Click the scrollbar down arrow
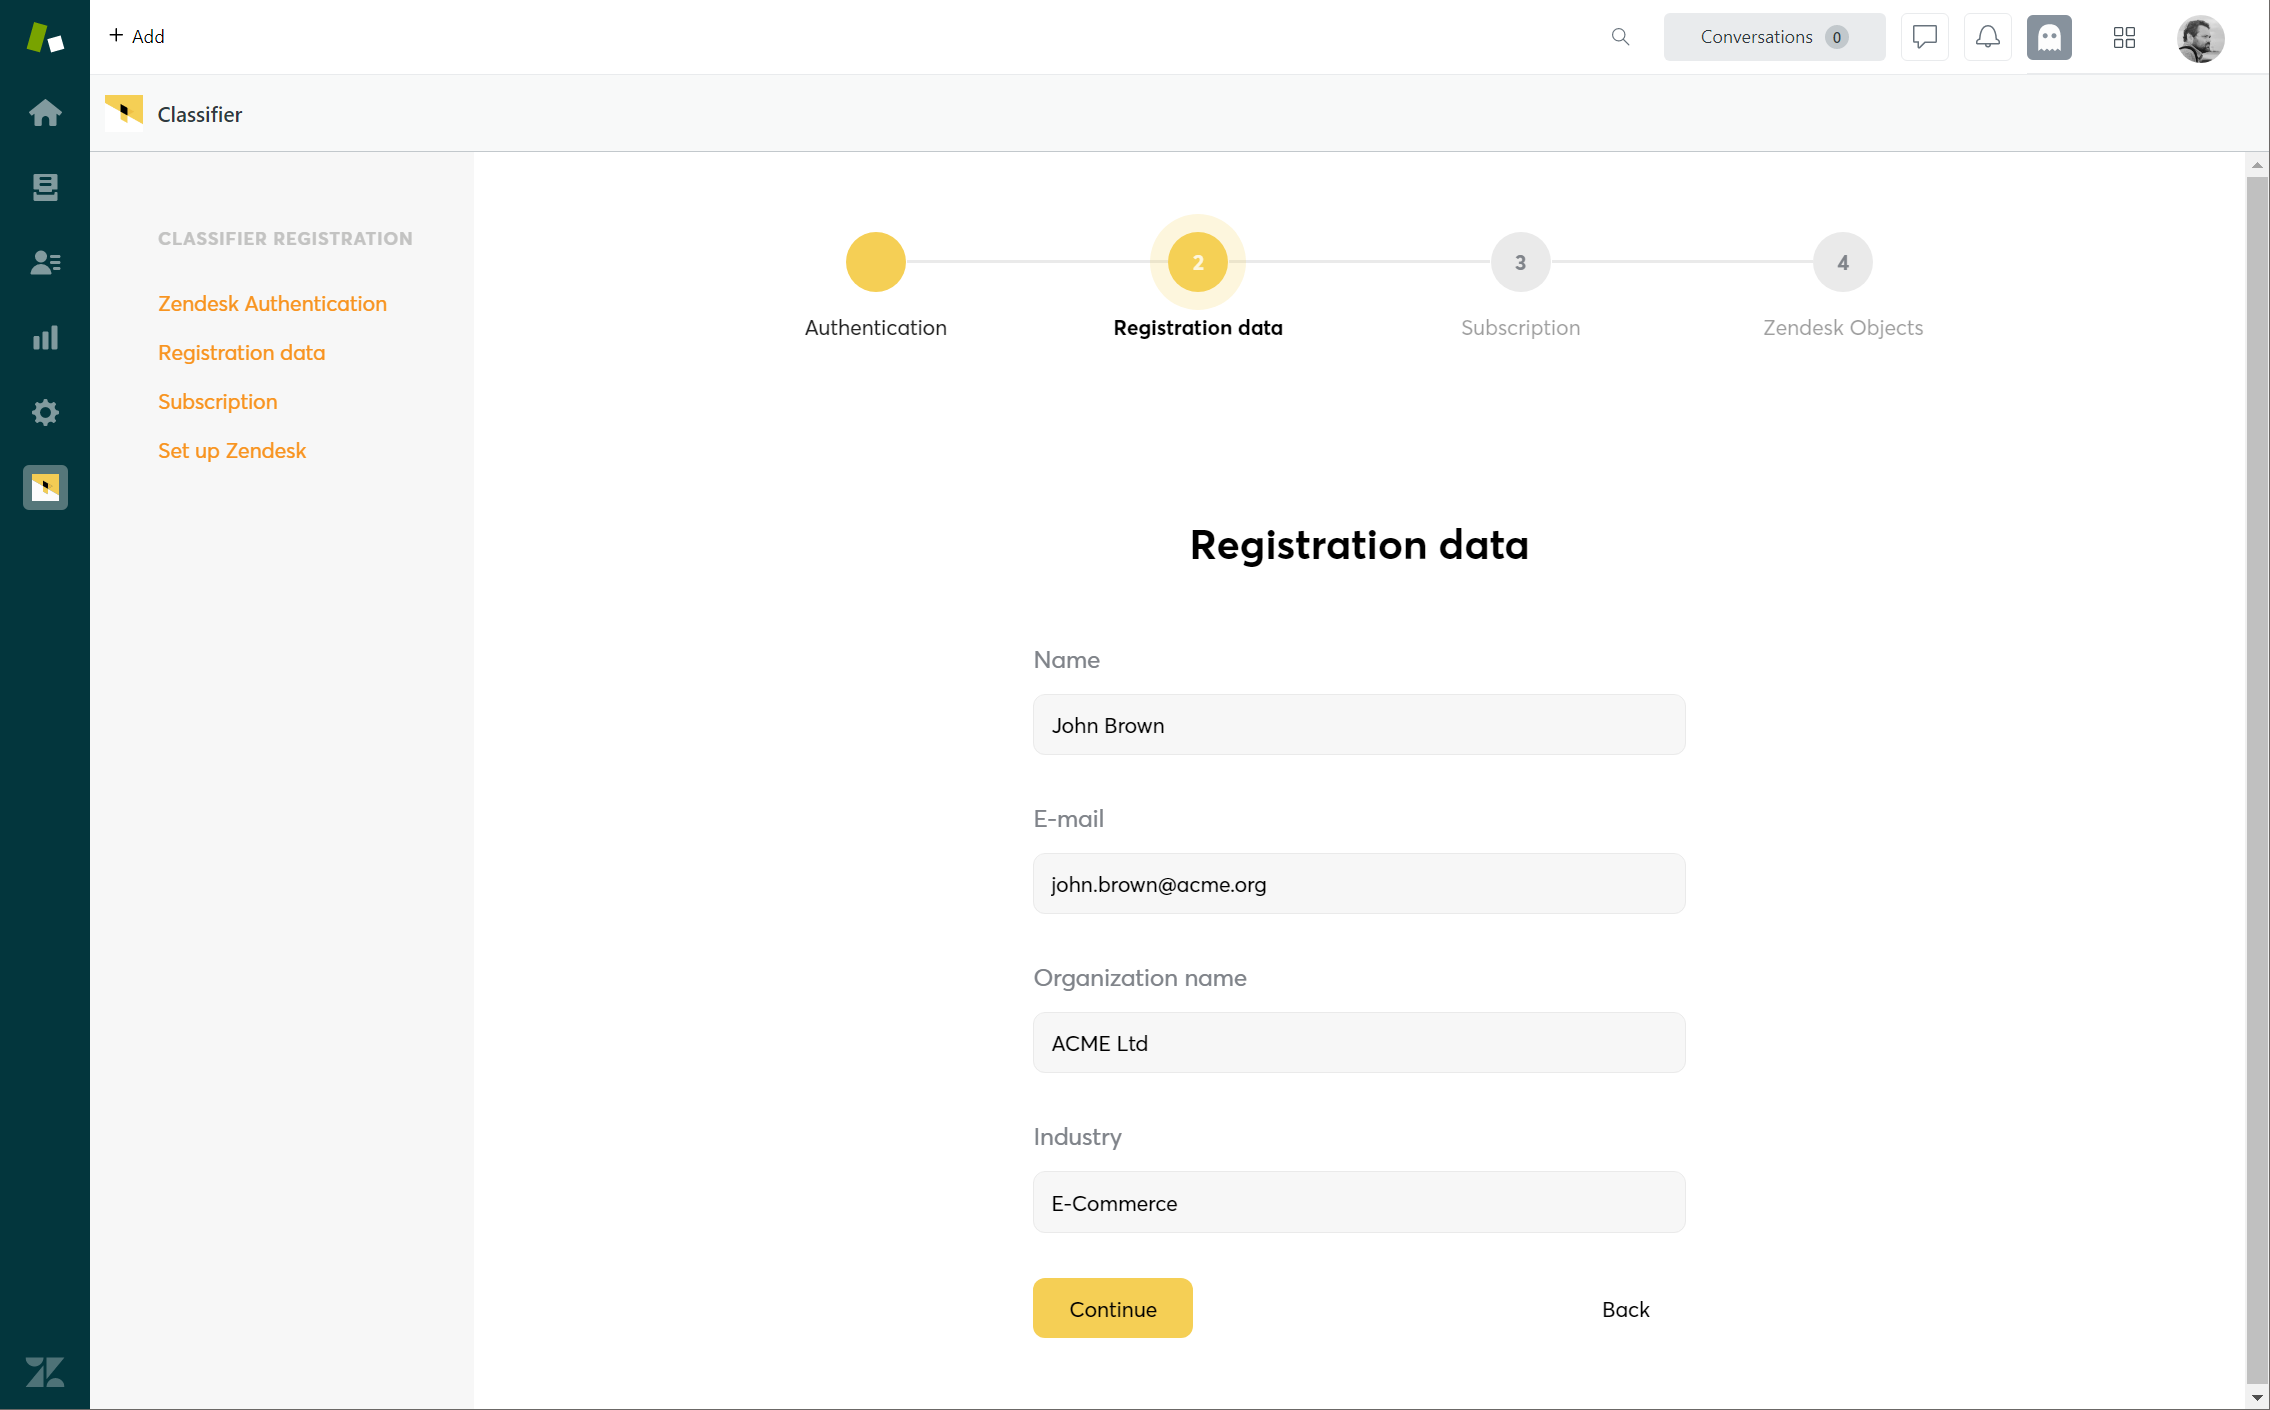The image size is (2270, 1410). tap(2256, 1396)
